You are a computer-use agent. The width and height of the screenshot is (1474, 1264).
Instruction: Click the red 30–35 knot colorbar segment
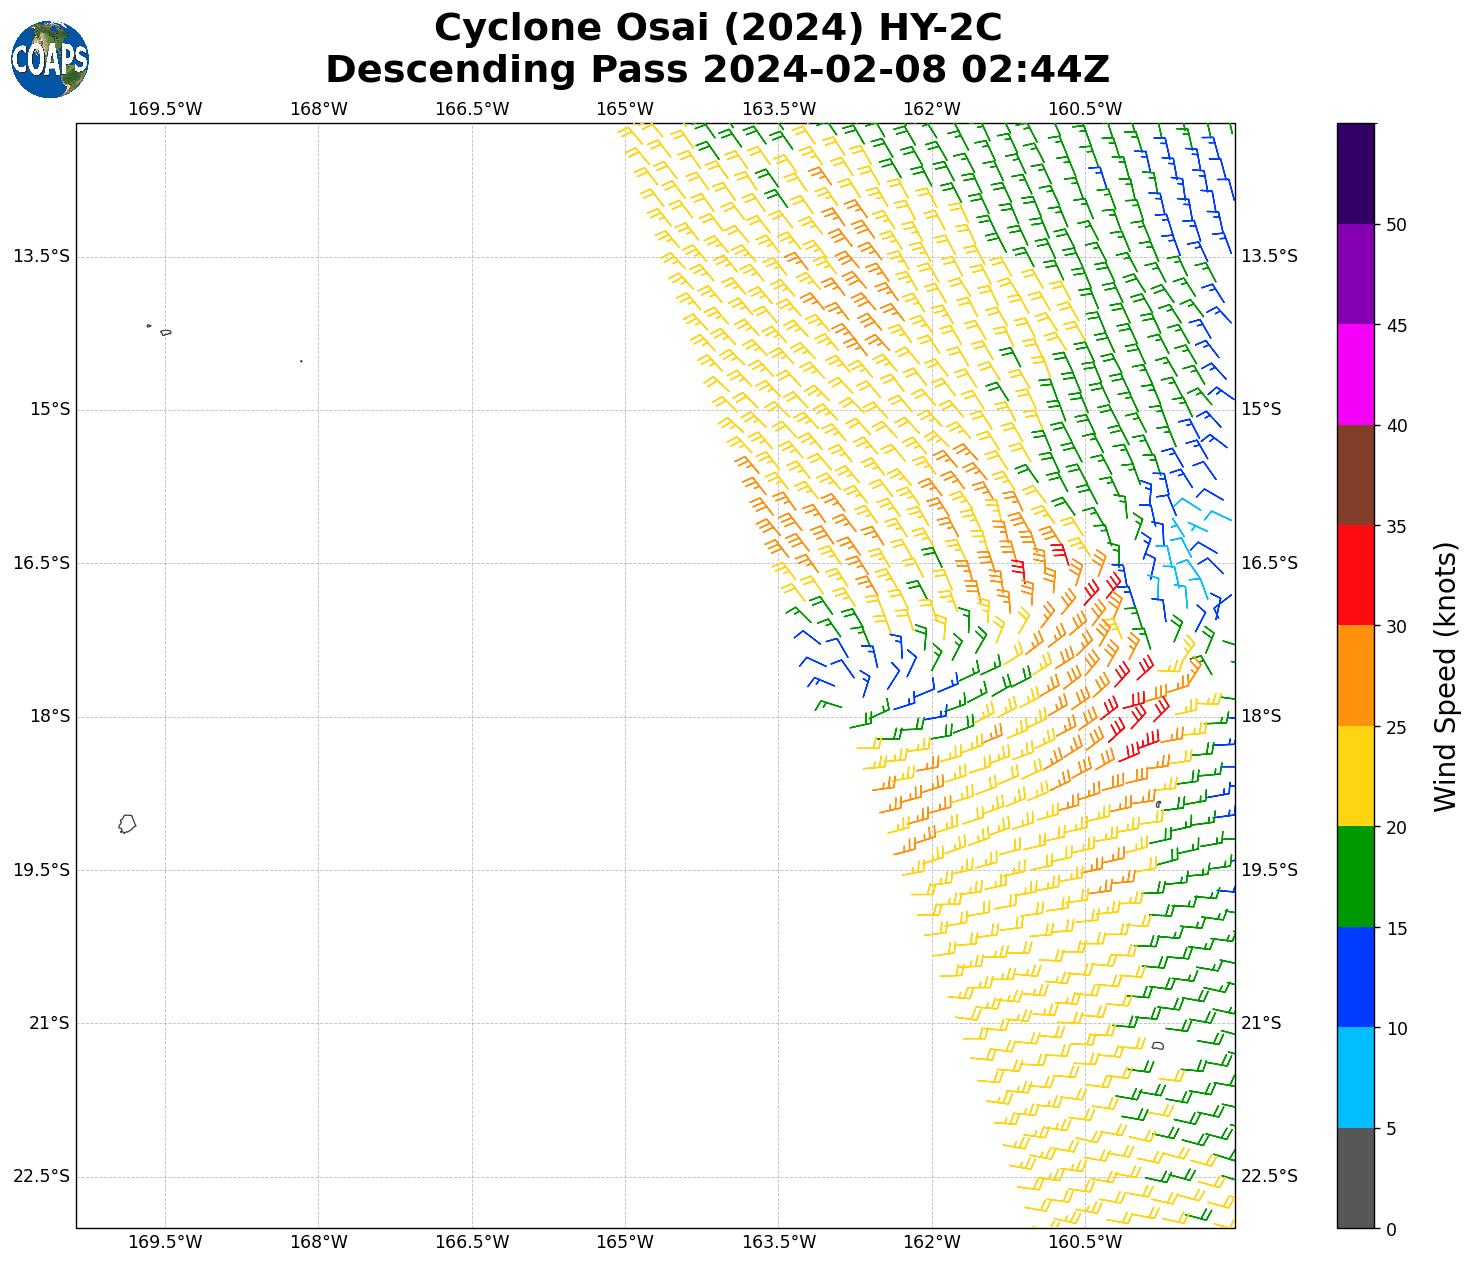(1355, 575)
